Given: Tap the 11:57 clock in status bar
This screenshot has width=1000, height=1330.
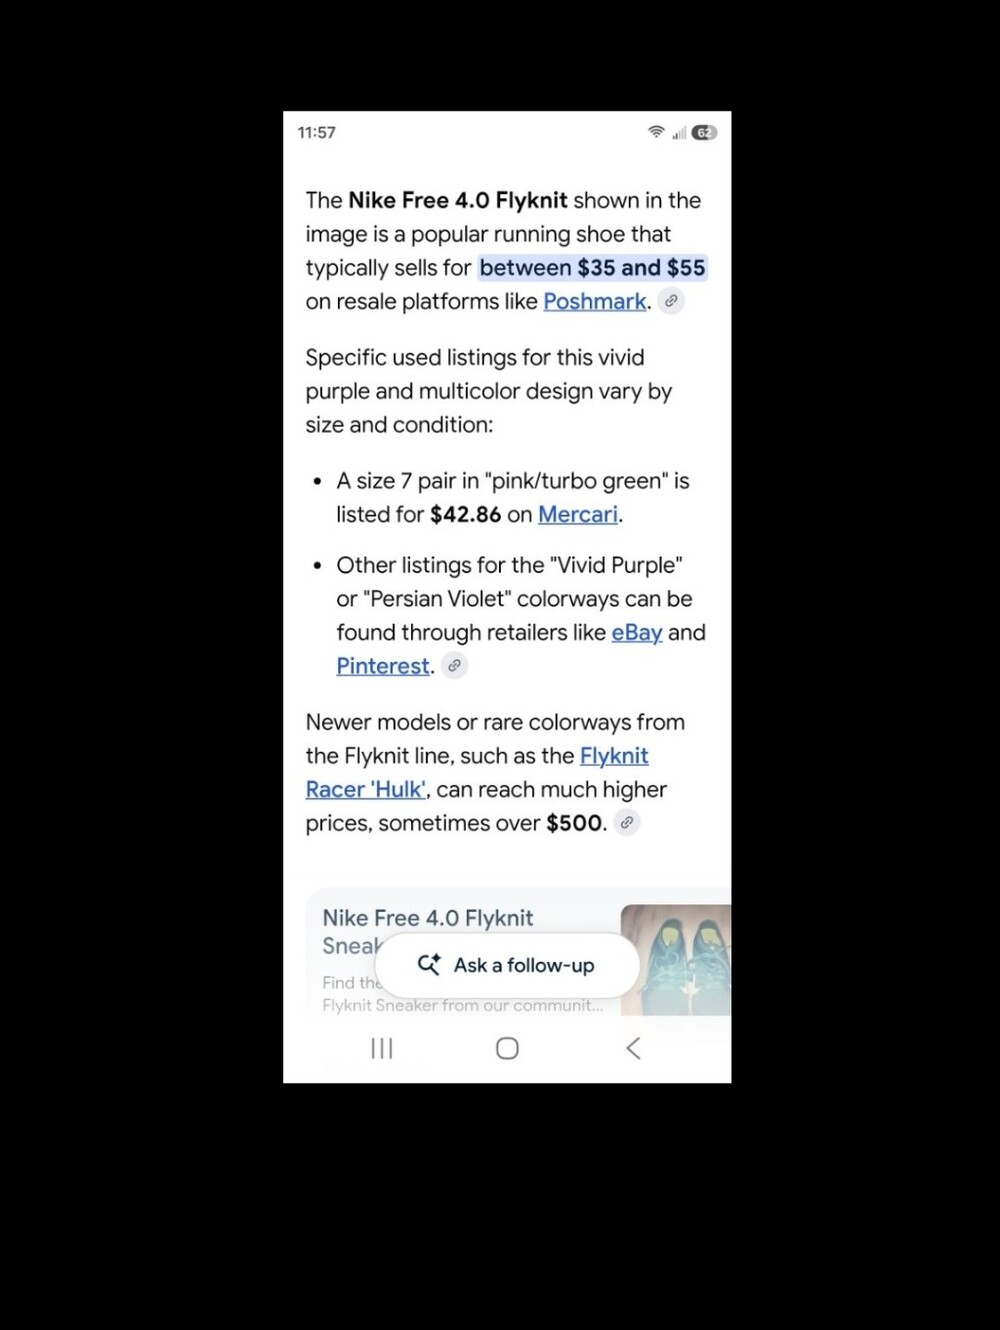Looking at the screenshot, I should (317, 132).
